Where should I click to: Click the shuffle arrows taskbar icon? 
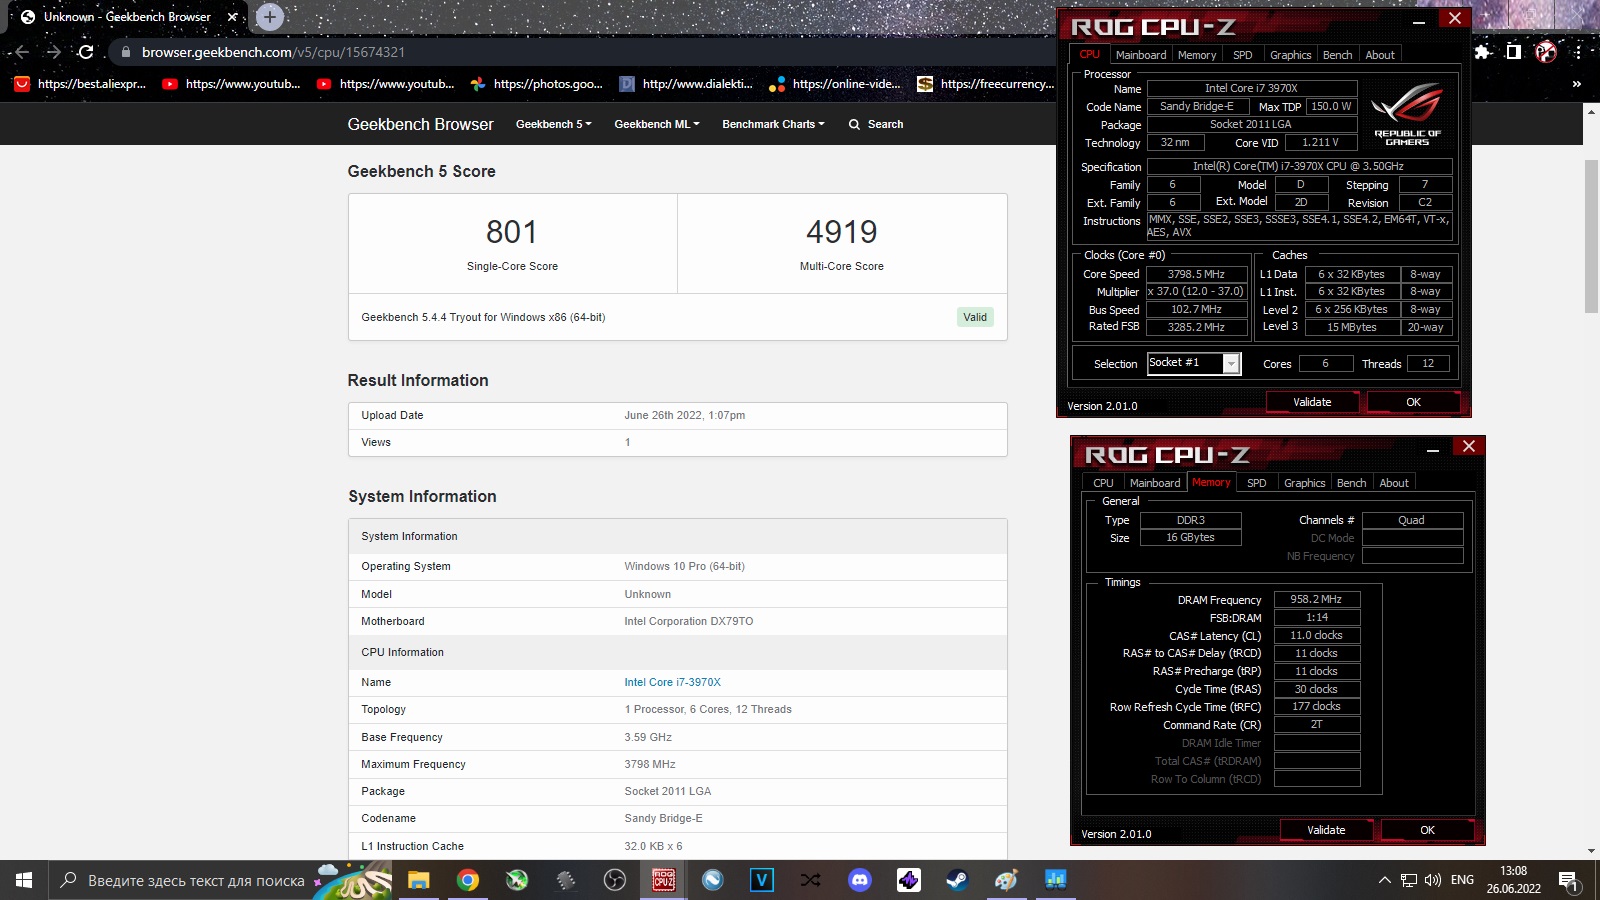tap(811, 880)
